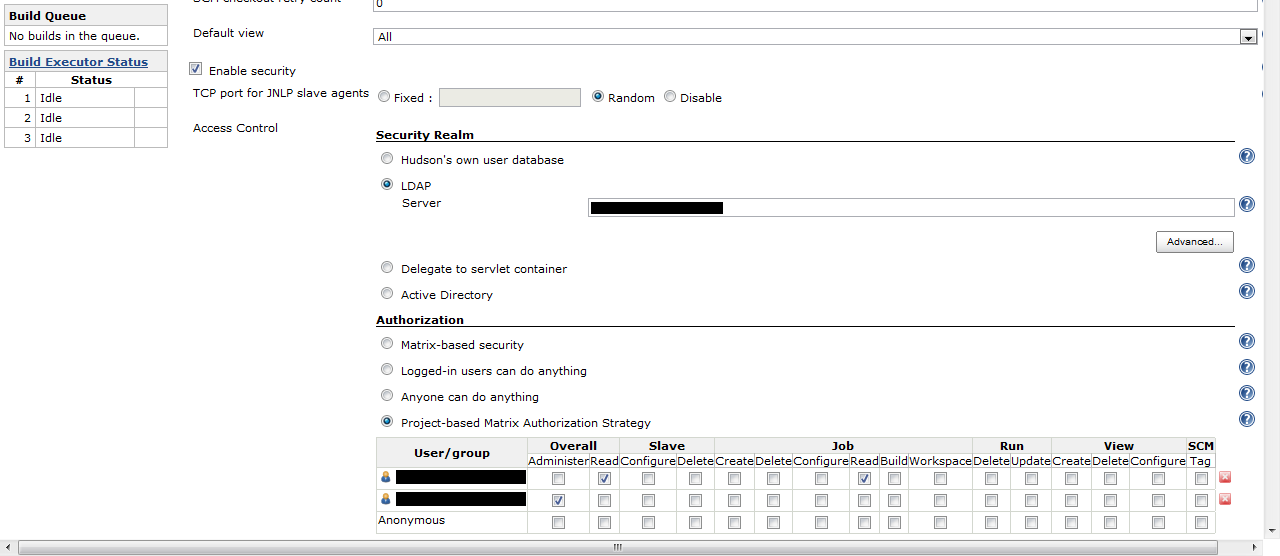Open help icon for LDAP Server field
Image resolution: width=1280 pixels, height=556 pixels.
1247,205
